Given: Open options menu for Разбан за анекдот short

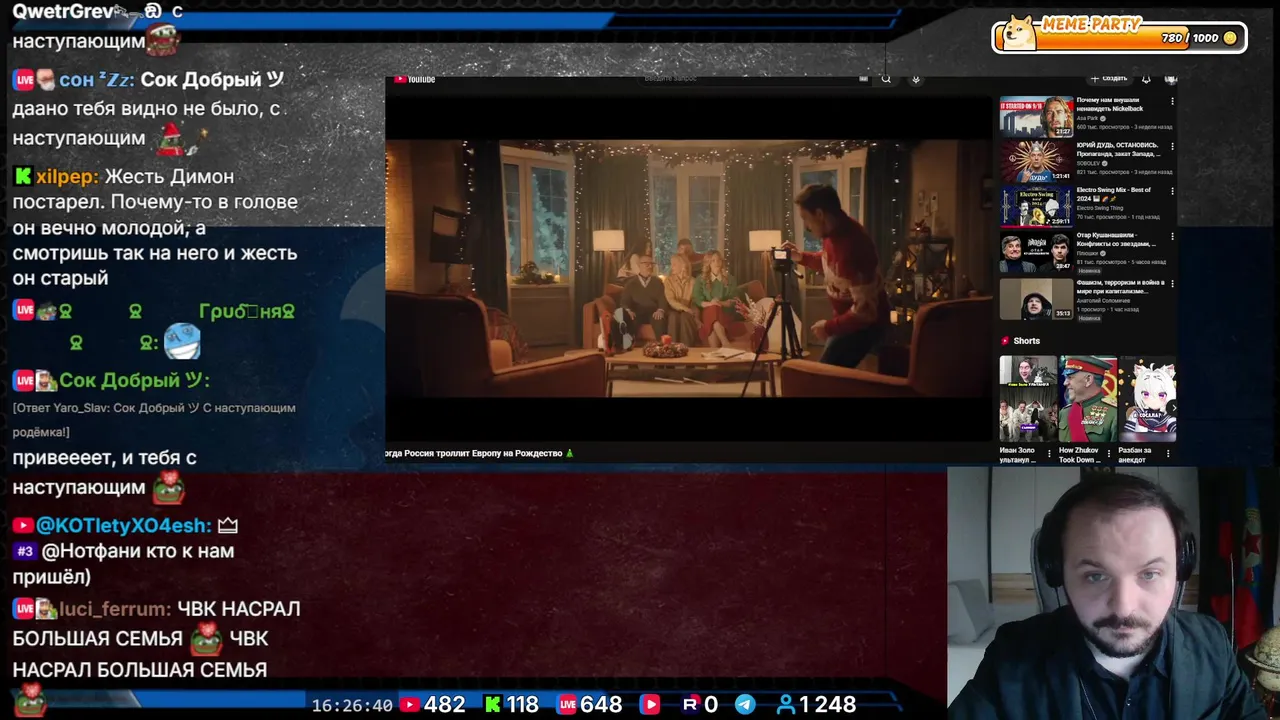Looking at the screenshot, I should [x=1169, y=452].
